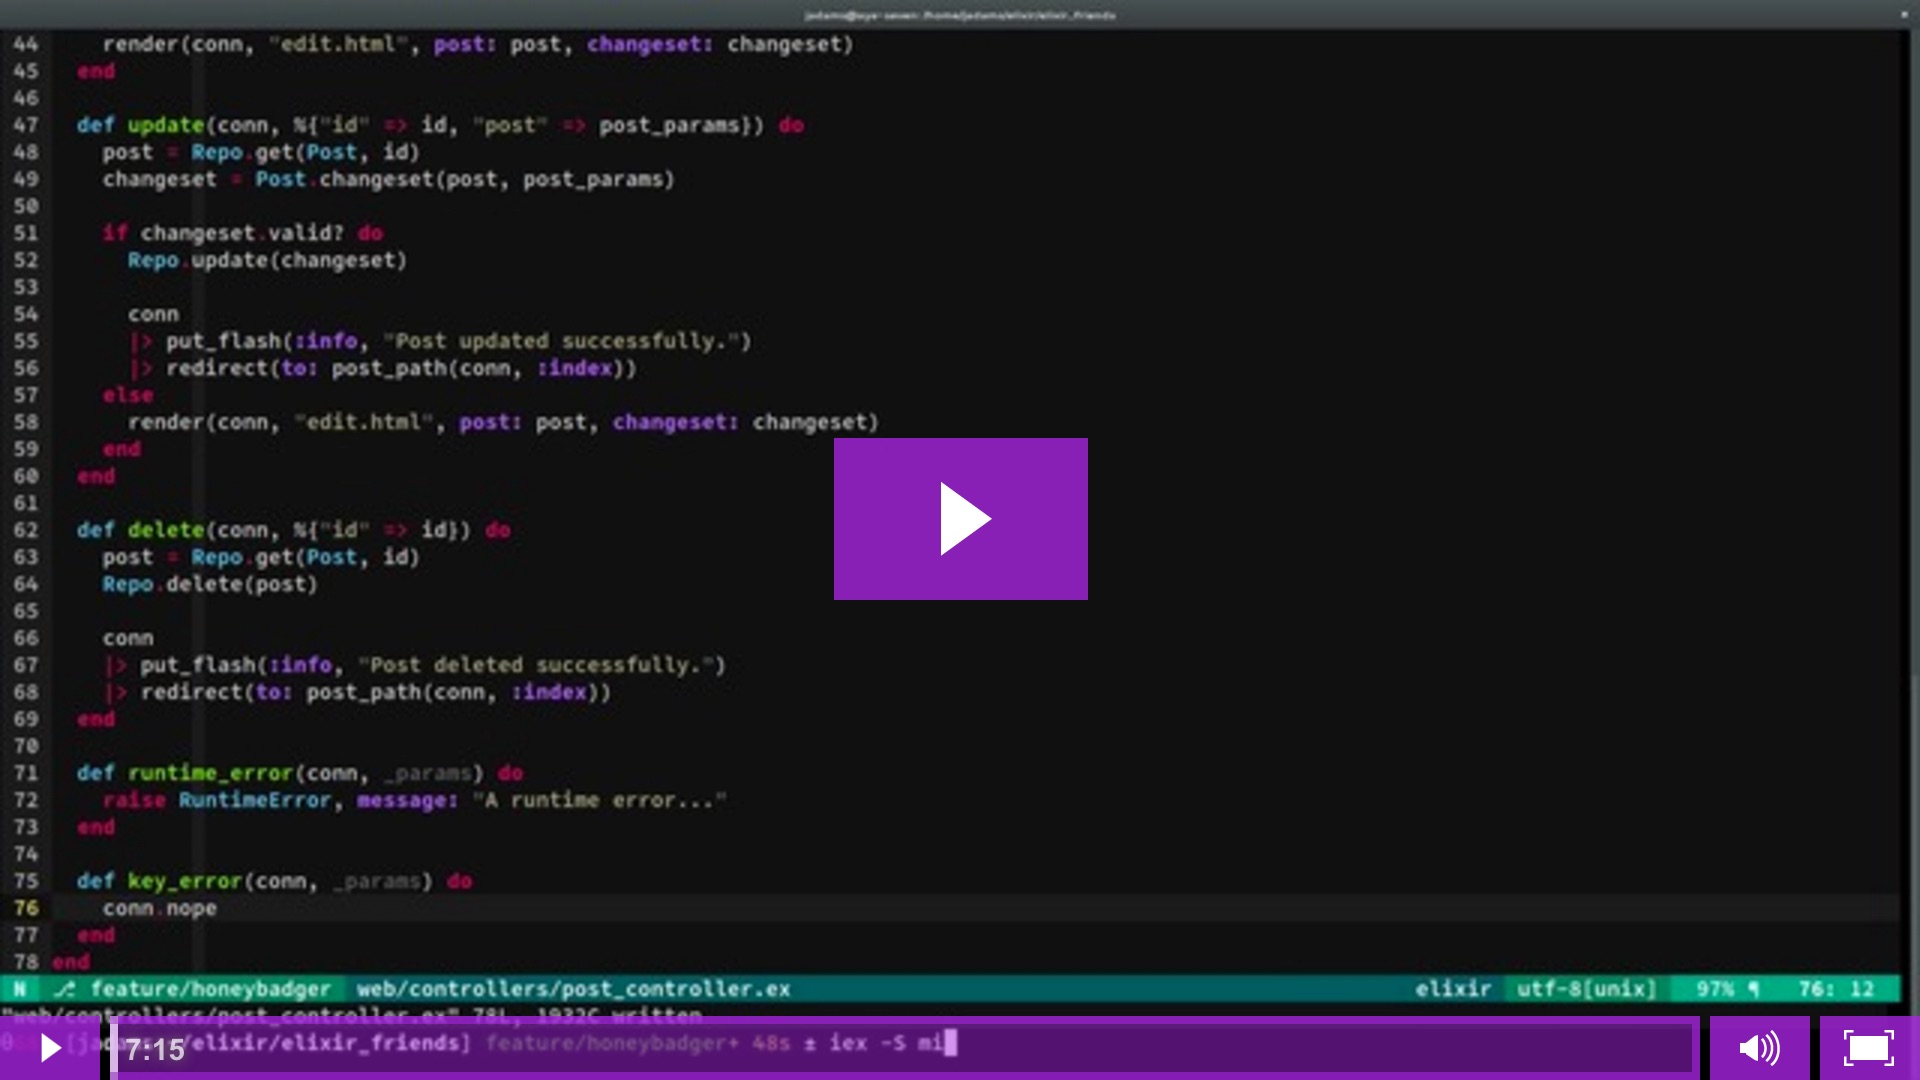
Task: Click the terminal window title bar text
Action: pos(960,15)
